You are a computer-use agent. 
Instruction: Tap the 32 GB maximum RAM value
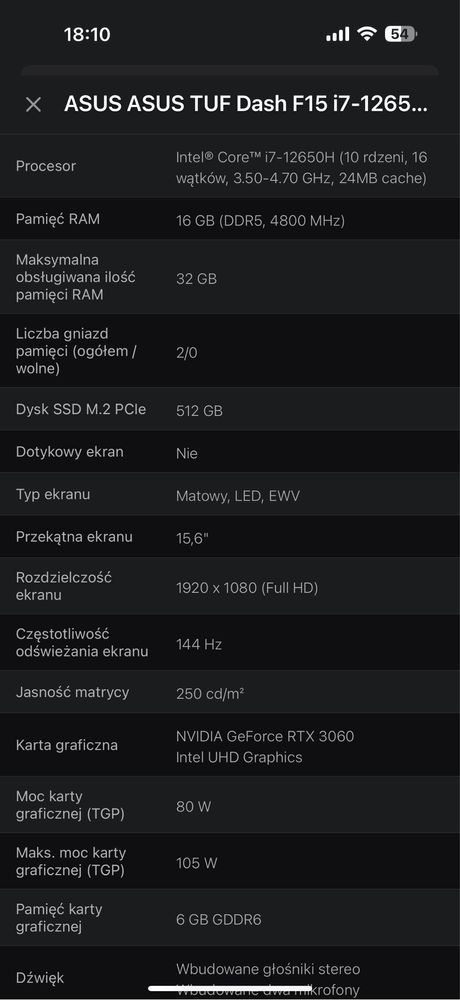[196, 279]
